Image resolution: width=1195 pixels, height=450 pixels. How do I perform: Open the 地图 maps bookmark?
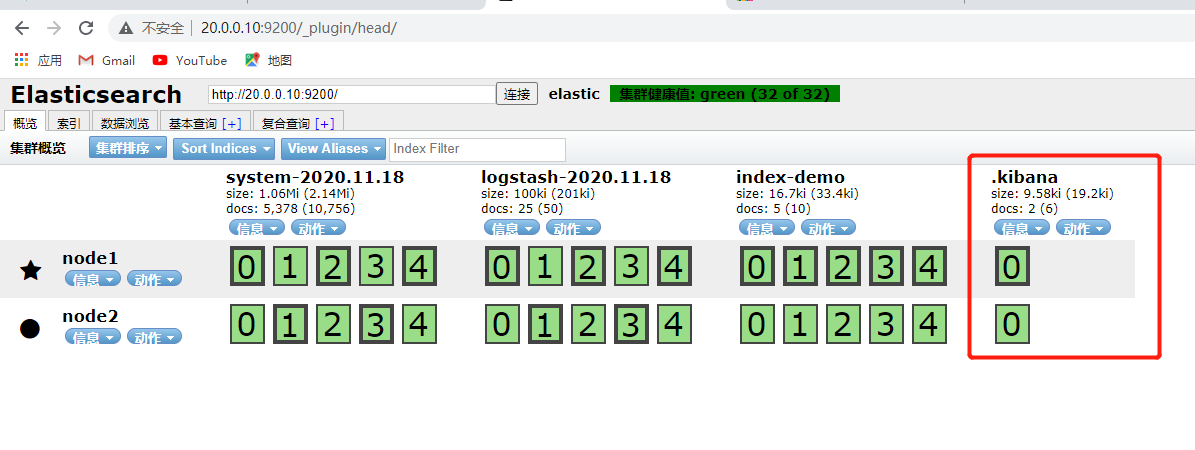tap(268, 60)
